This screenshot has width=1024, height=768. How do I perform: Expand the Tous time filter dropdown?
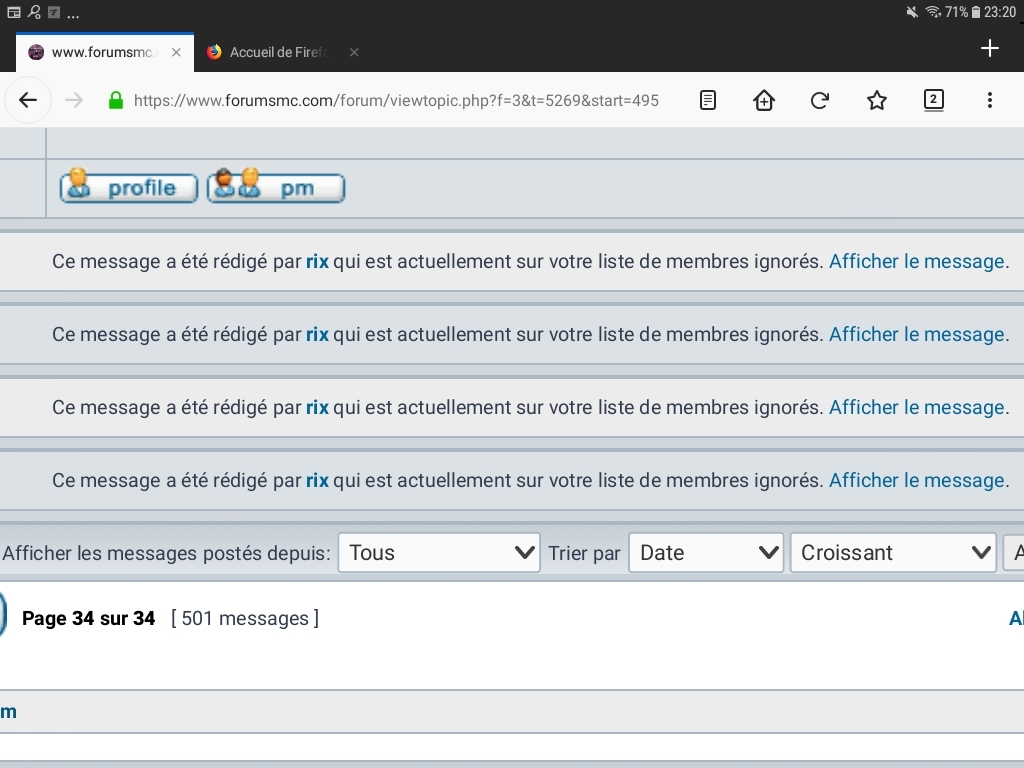(439, 552)
